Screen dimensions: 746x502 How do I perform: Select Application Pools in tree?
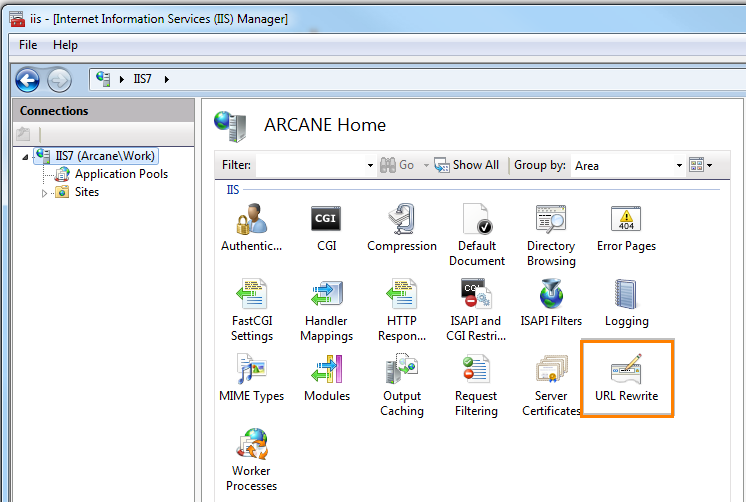tap(113, 174)
